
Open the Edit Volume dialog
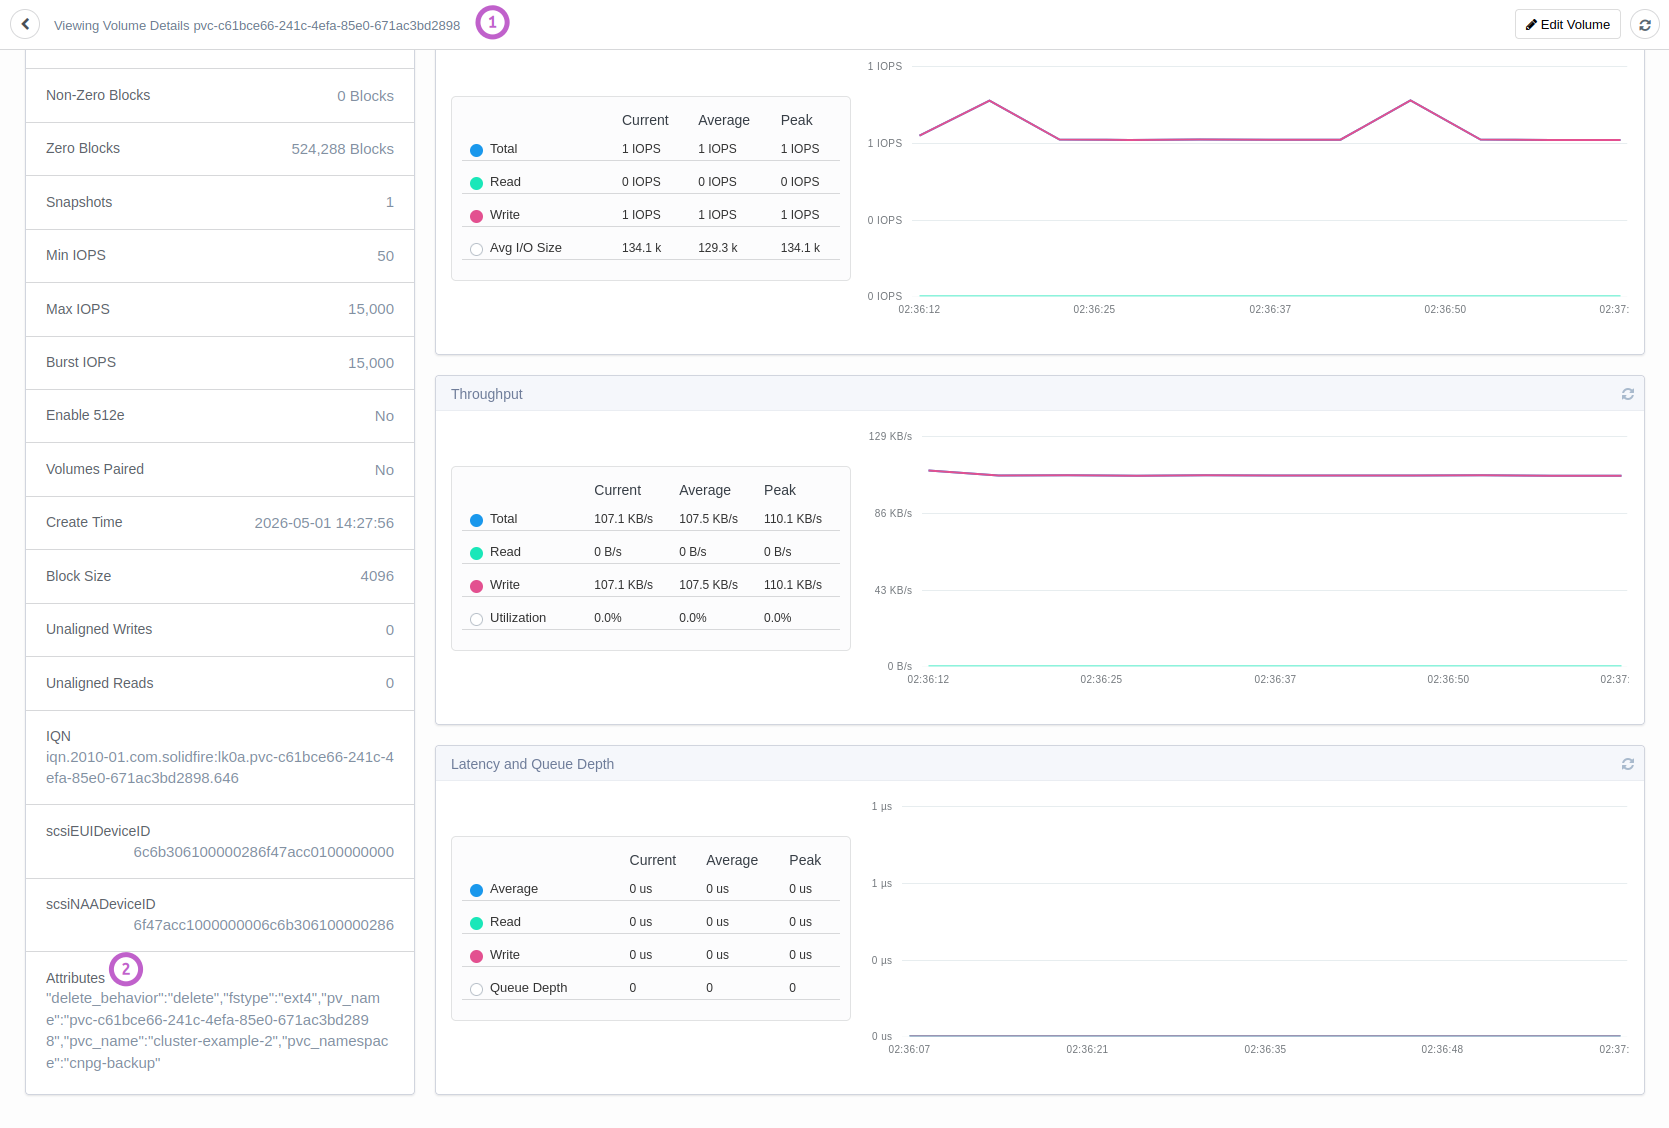[x=1568, y=24]
